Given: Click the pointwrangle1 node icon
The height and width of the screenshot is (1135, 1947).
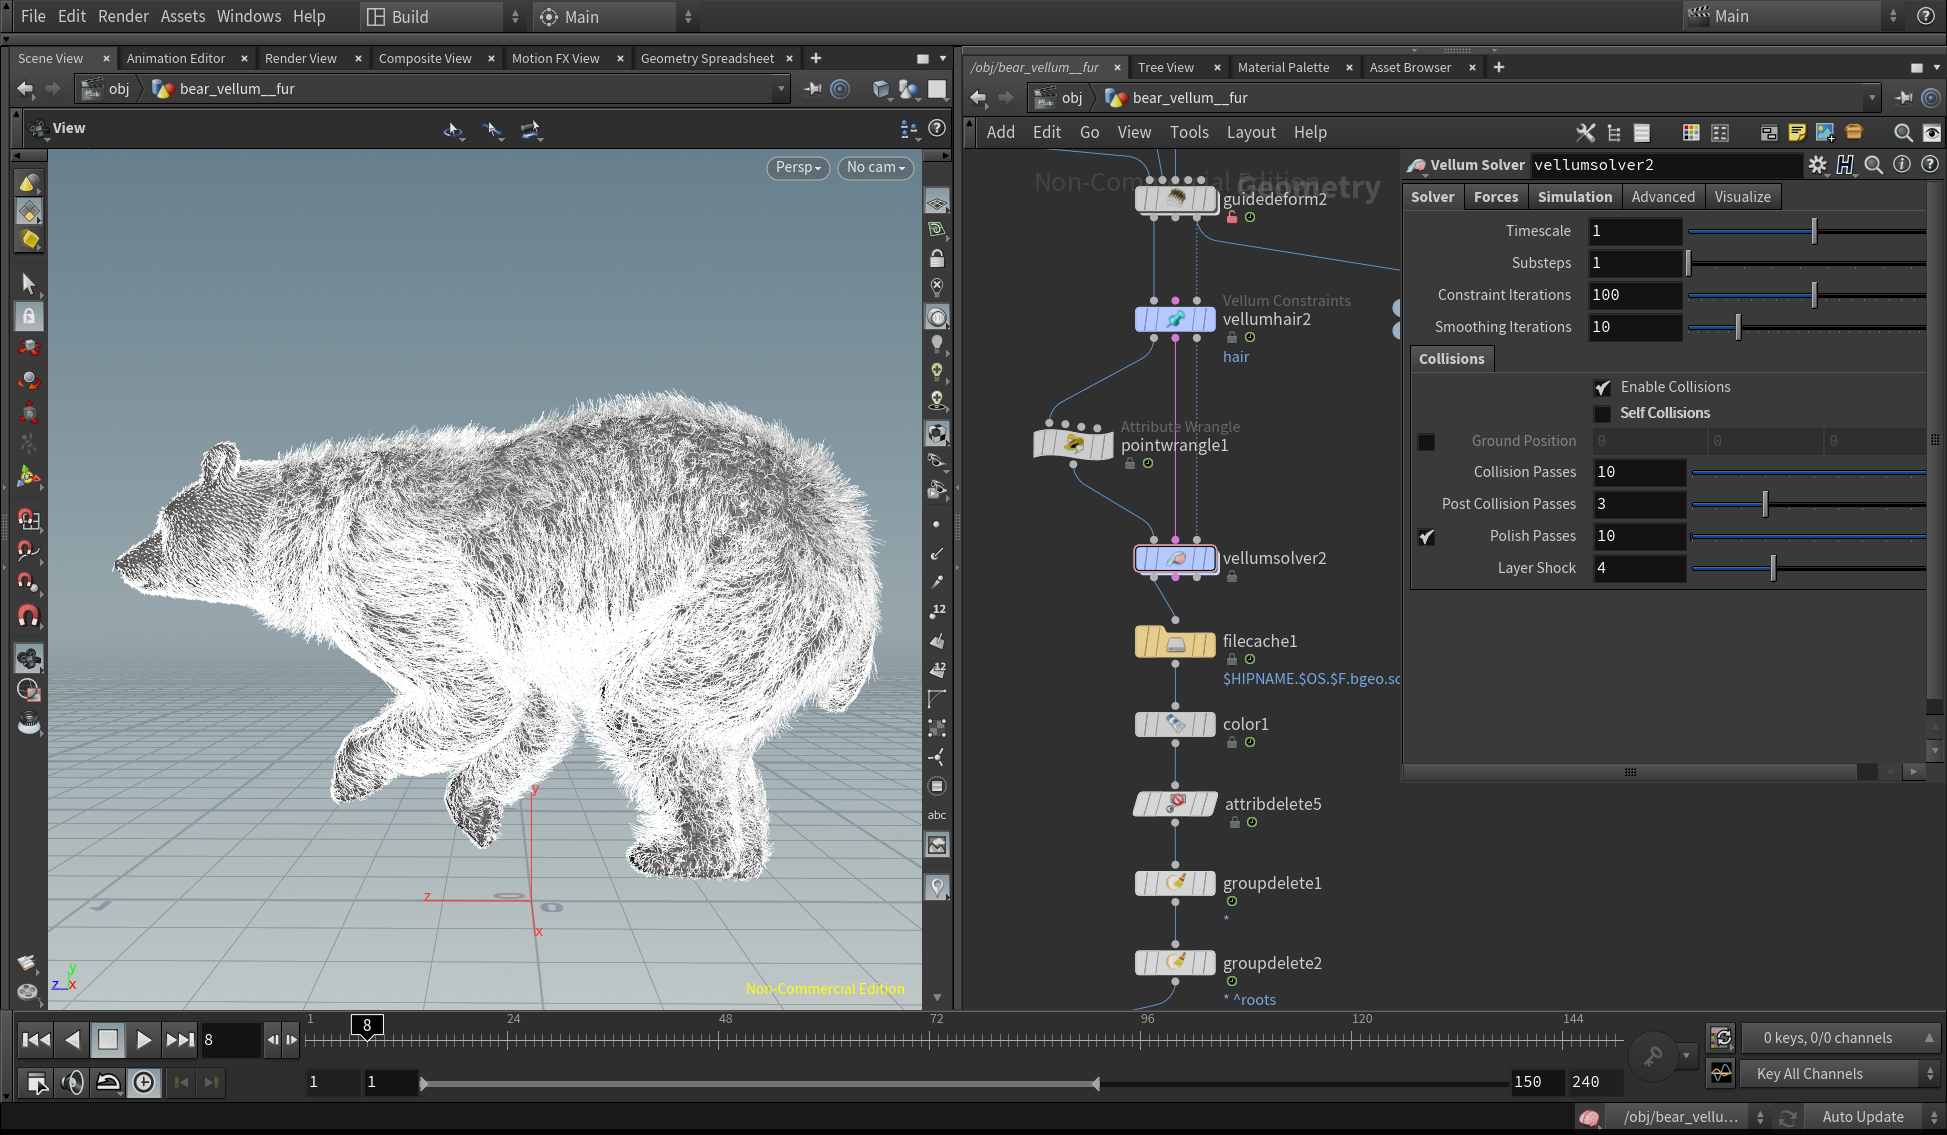Looking at the screenshot, I should point(1074,444).
